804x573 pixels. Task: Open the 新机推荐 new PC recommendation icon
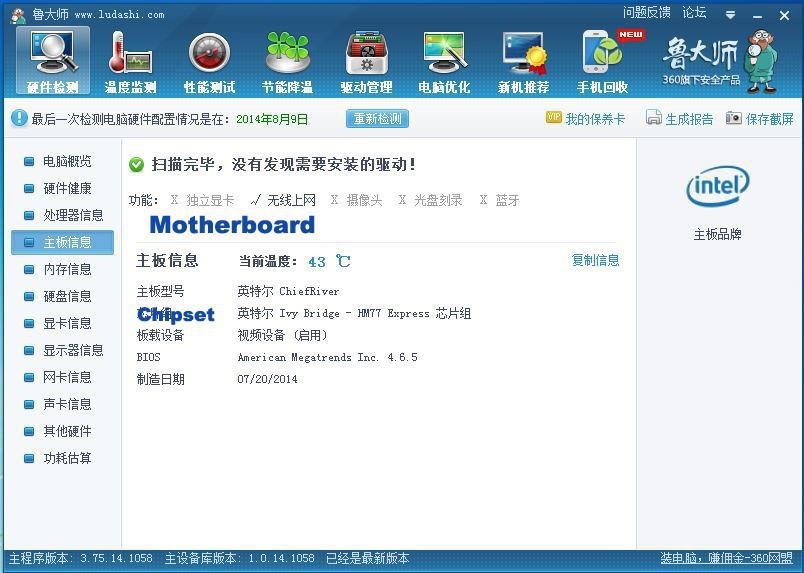point(523,61)
